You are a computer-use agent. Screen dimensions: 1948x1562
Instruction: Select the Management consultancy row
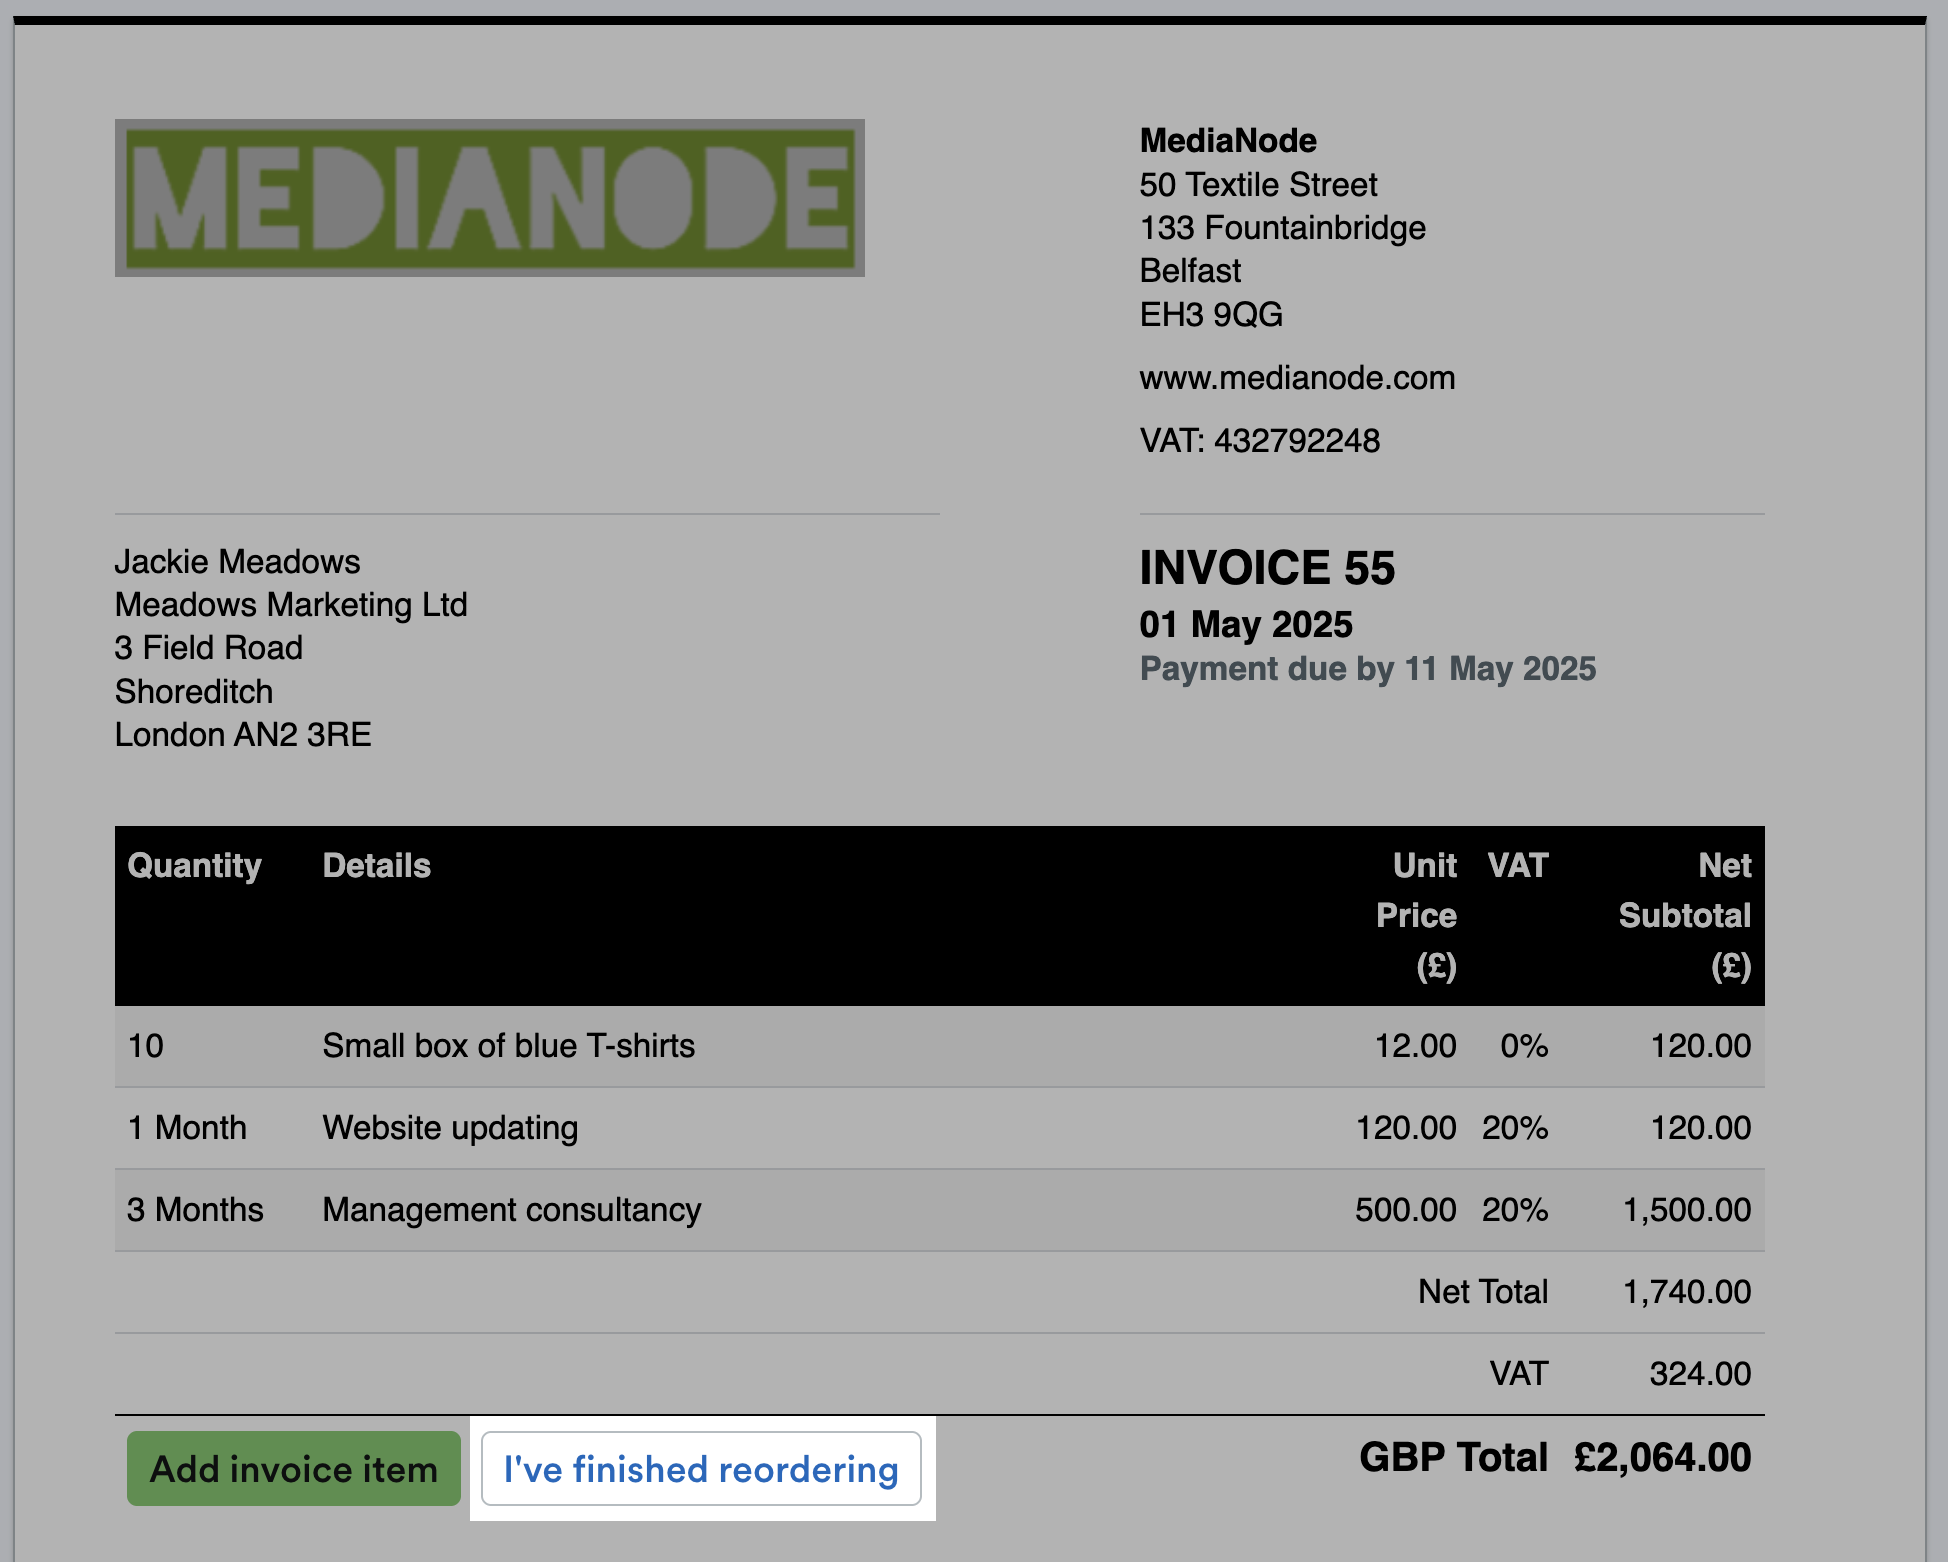pyautogui.click(x=939, y=1210)
